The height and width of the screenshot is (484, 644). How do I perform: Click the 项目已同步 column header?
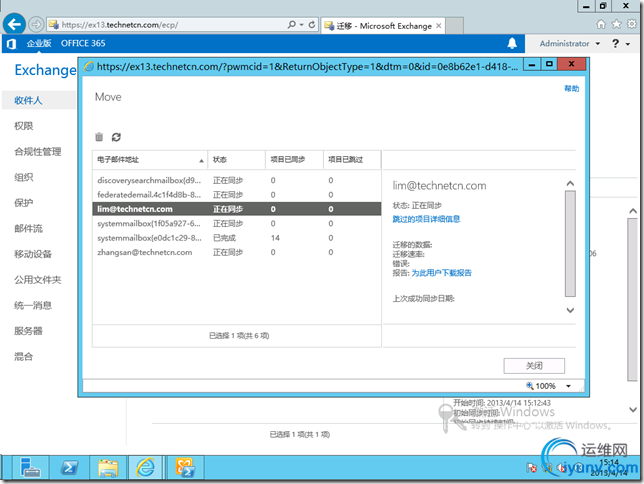294,160
